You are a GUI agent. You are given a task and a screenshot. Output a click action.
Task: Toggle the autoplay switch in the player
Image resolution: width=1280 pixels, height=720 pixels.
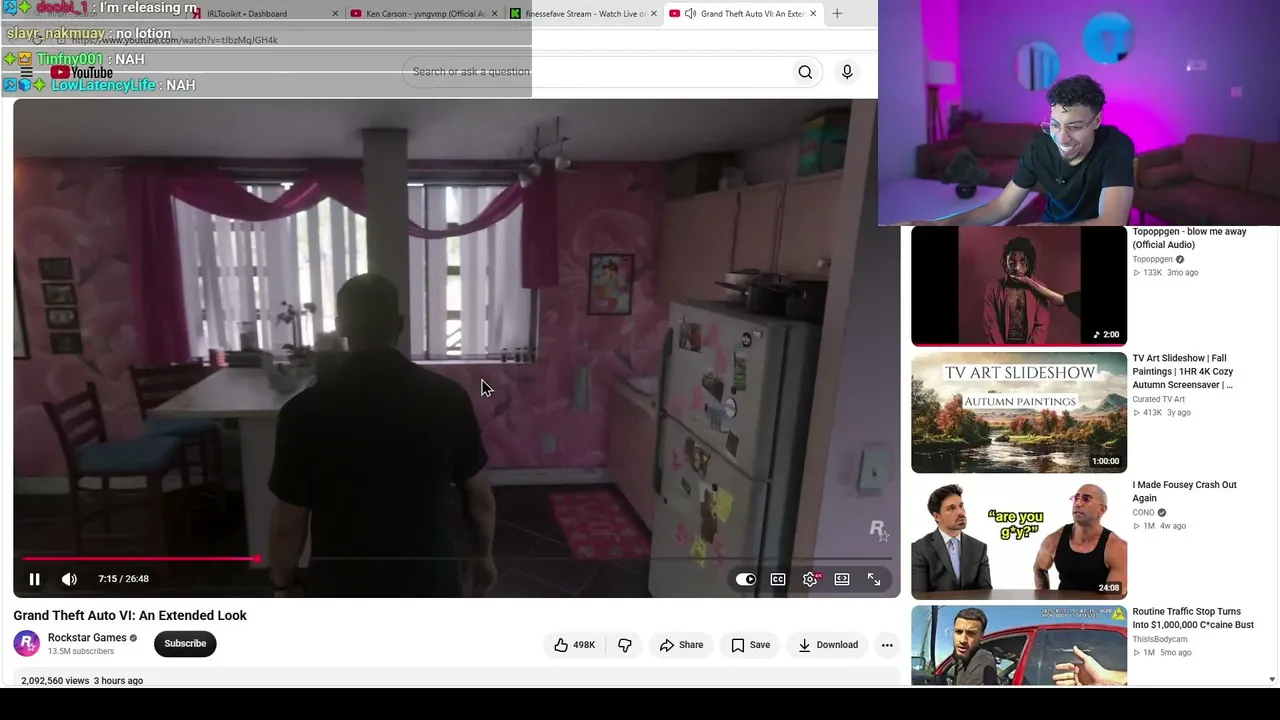pyautogui.click(x=746, y=579)
